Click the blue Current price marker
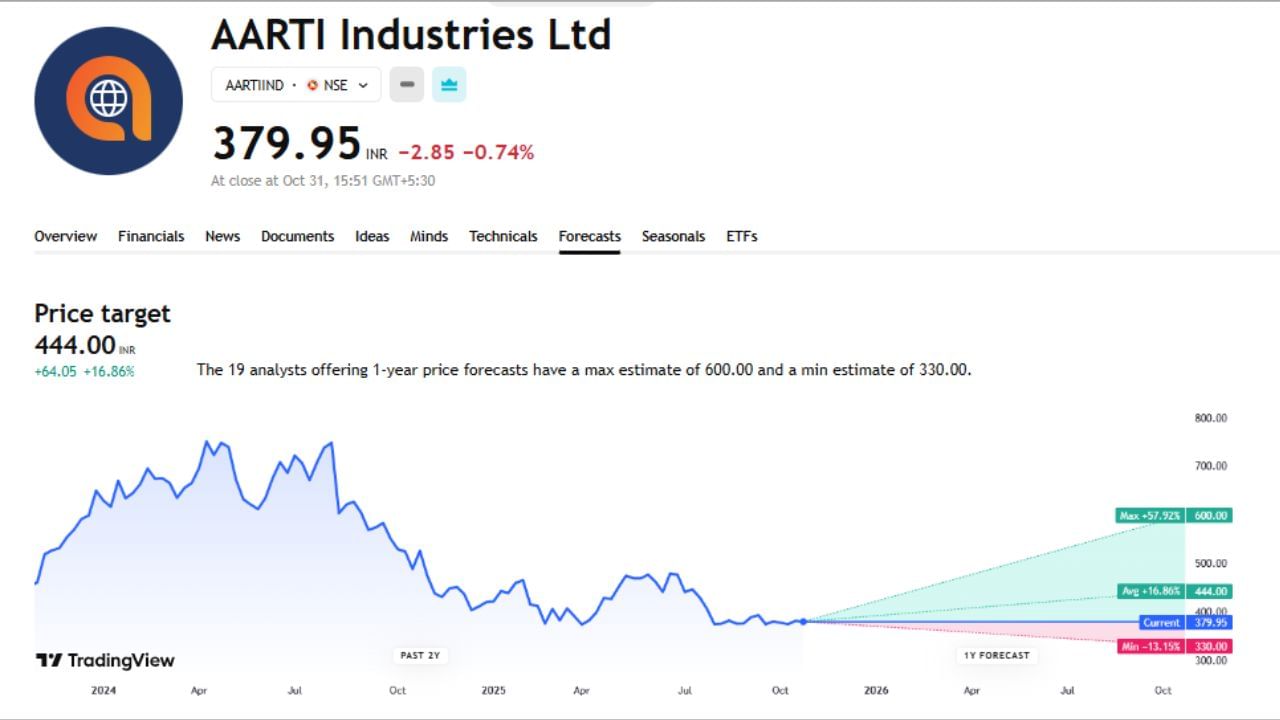 click(1161, 622)
